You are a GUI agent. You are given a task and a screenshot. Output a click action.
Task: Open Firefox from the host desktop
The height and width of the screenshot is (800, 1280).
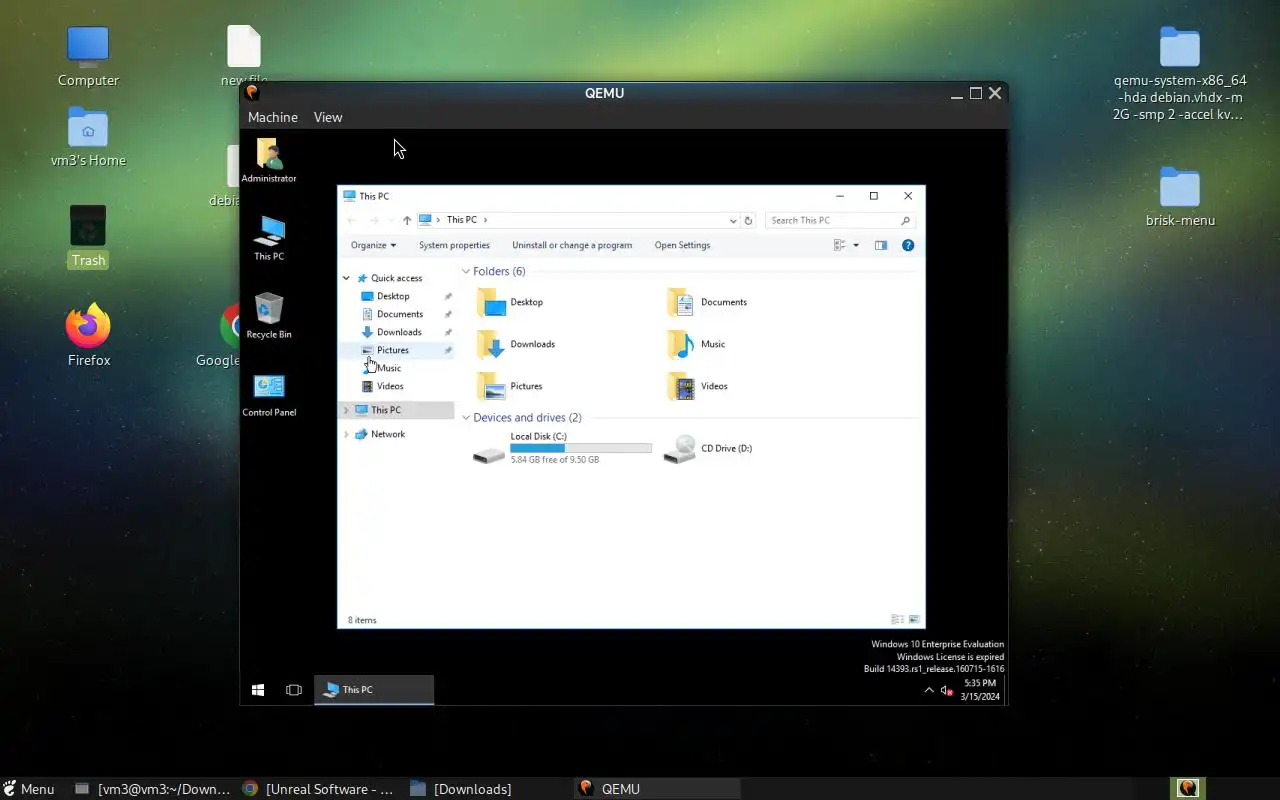pyautogui.click(x=89, y=335)
